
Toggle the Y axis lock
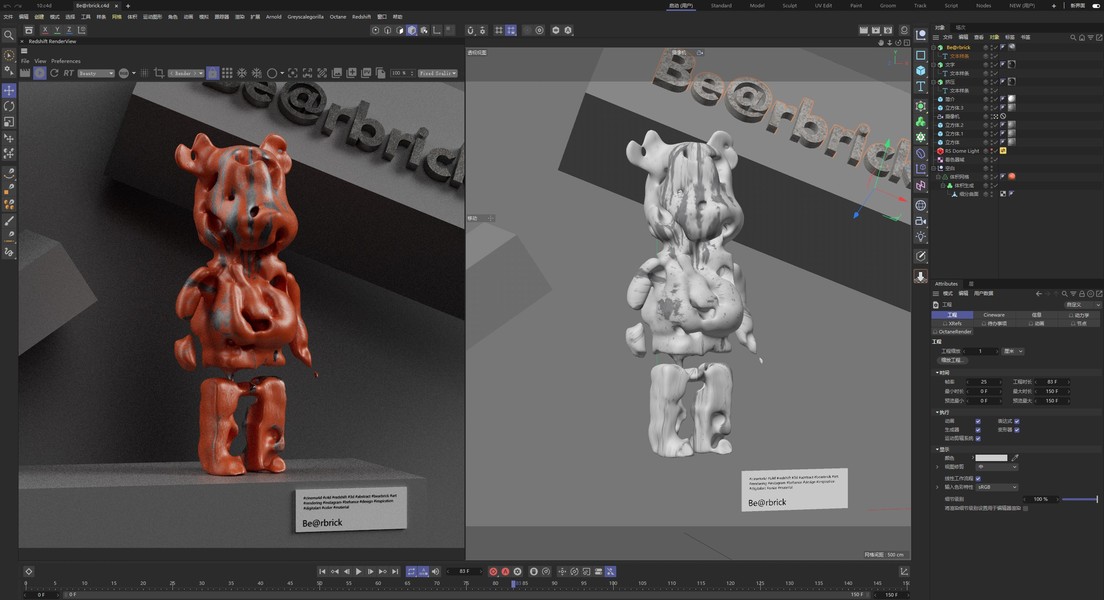(x=57, y=30)
